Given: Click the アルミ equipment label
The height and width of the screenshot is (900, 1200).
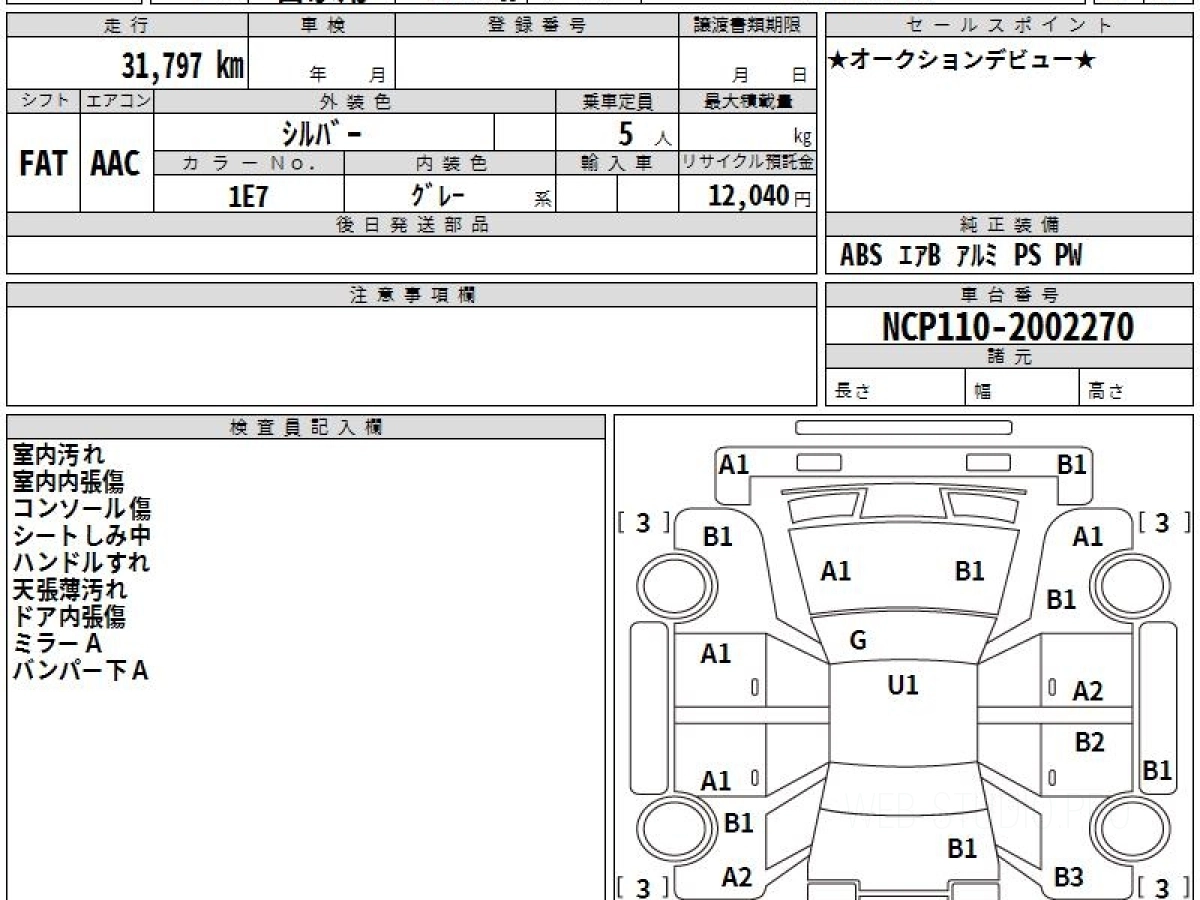Looking at the screenshot, I should (x=977, y=256).
